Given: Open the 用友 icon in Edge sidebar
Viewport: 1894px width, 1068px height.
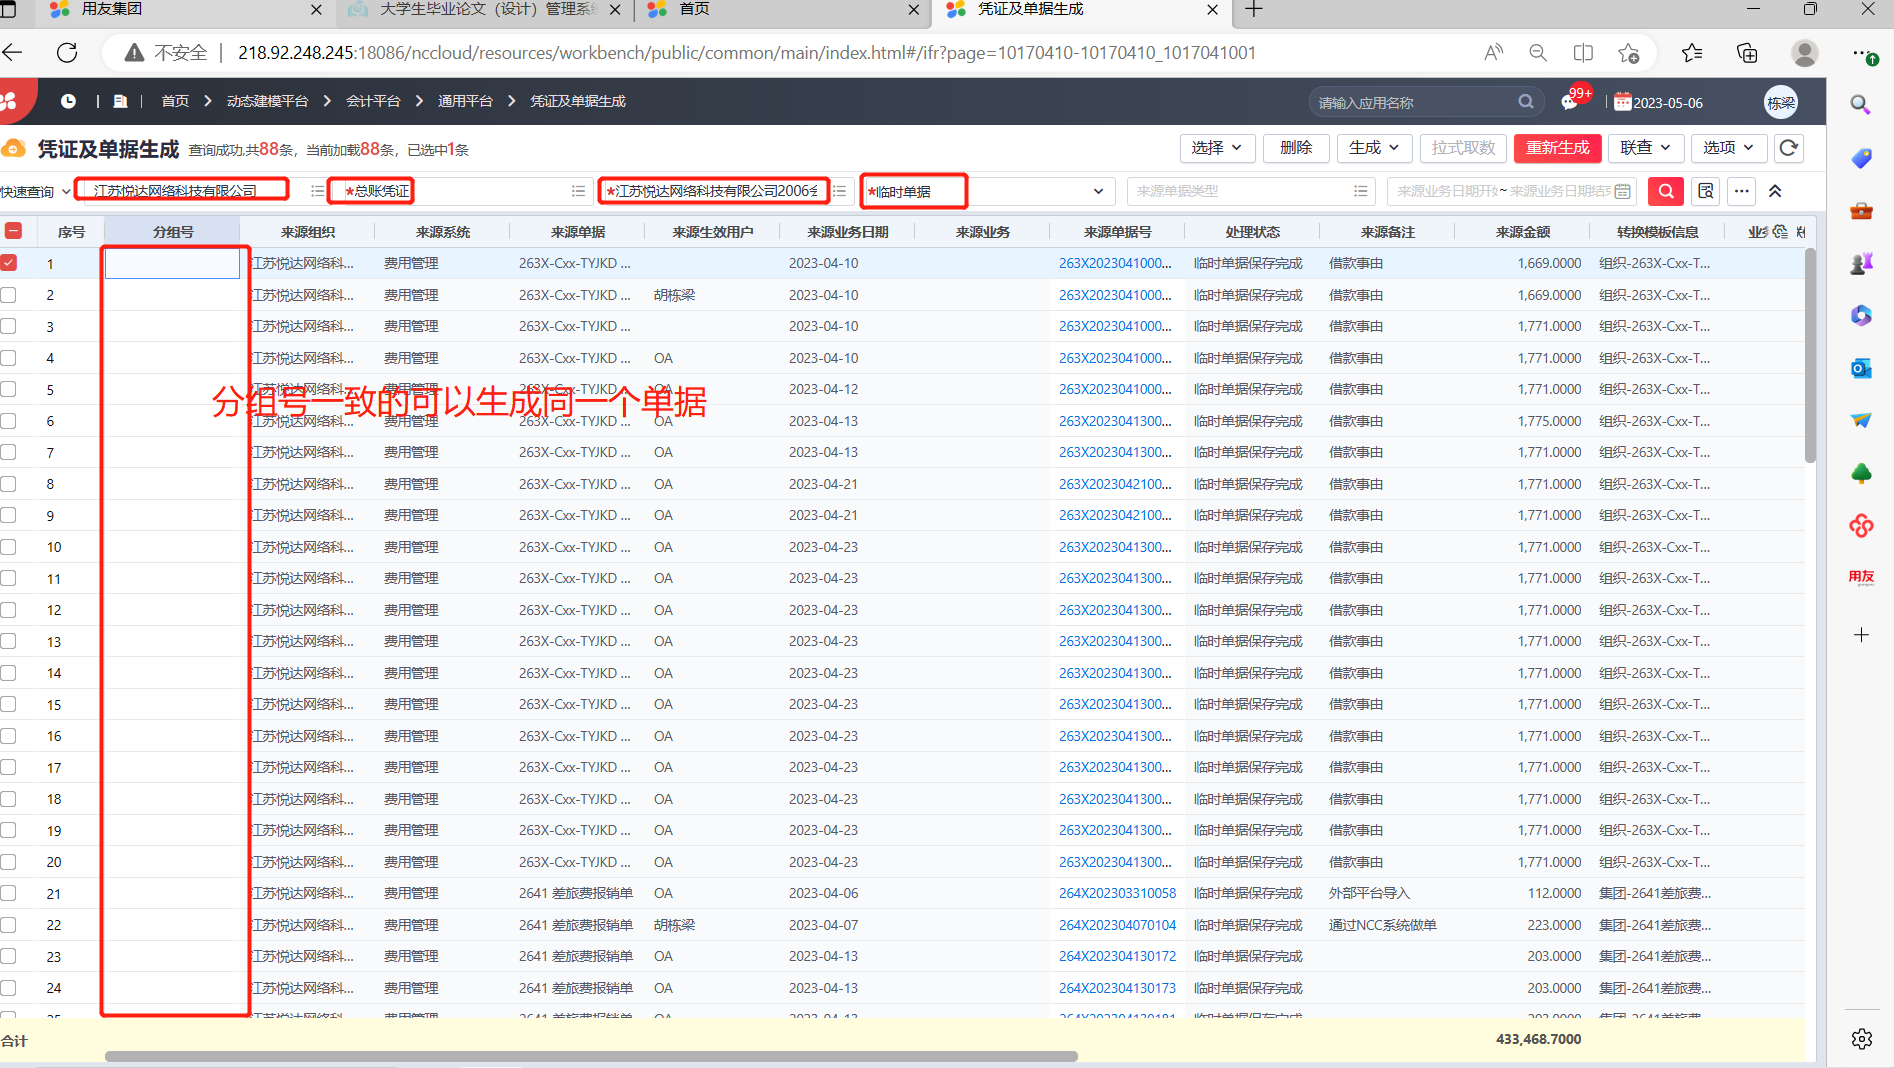Looking at the screenshot, I should (1861, 577).
